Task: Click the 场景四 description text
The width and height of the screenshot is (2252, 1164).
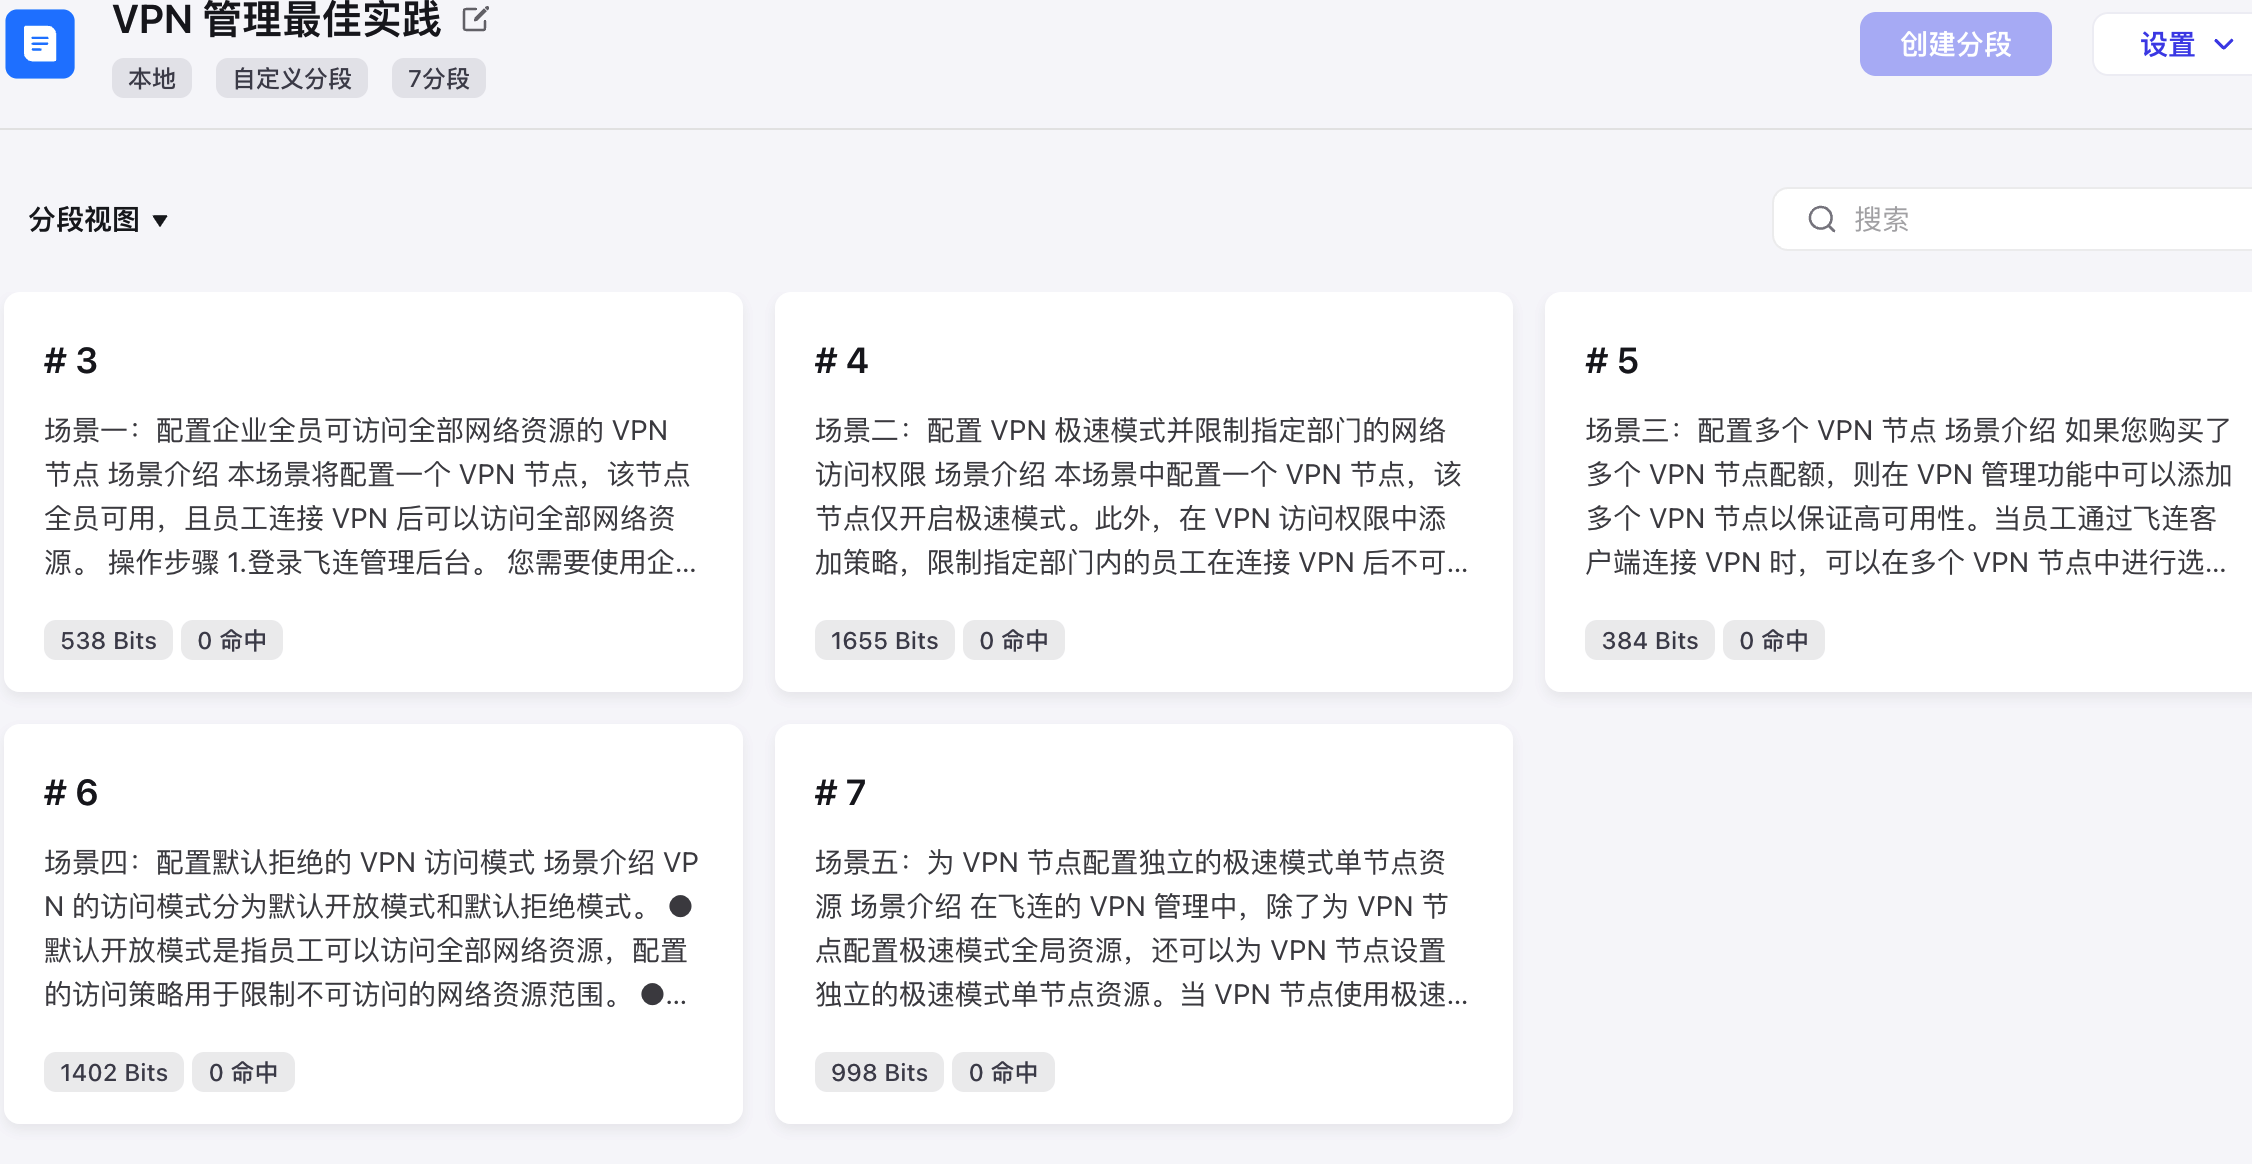Action: [x=371, y=928]
